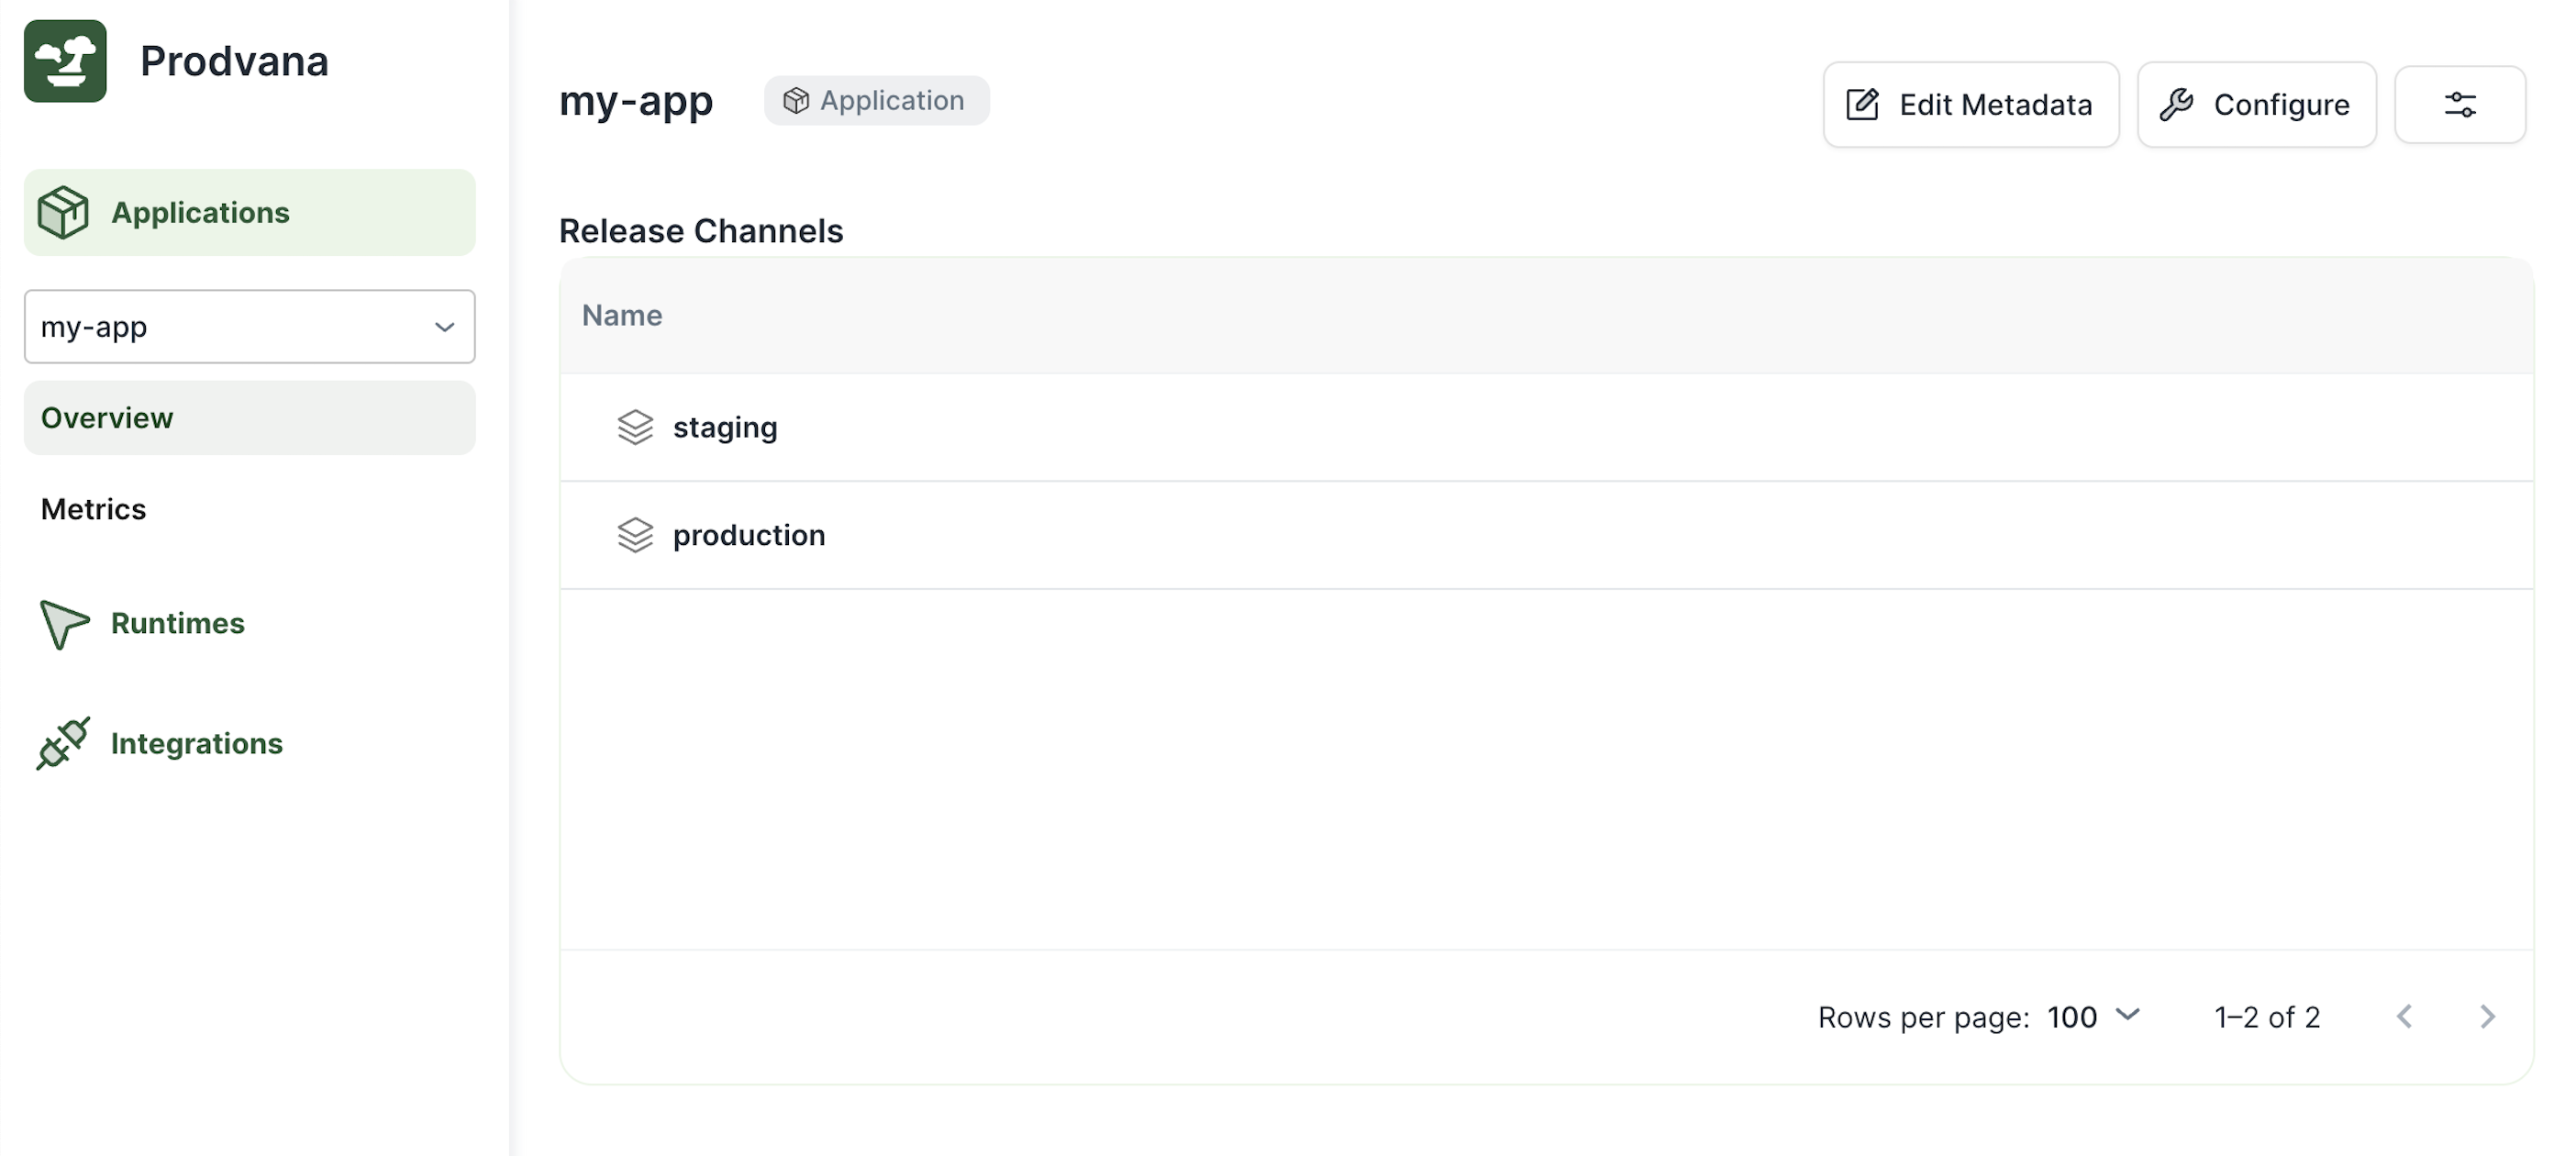Click the cube icon in Application badge
The width and height of the screenshot is (2576, 1156).
[796, 101]
